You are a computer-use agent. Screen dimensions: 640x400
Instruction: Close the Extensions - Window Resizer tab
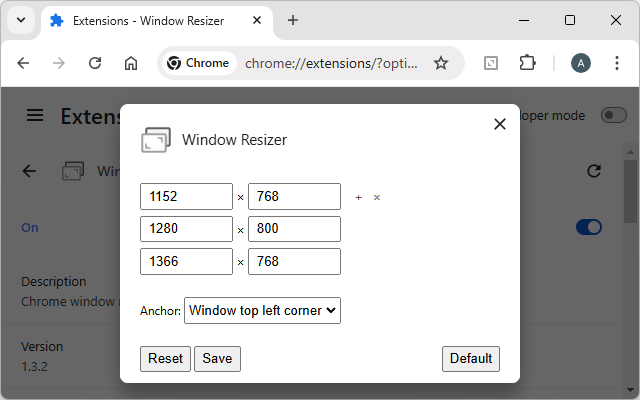257,20
